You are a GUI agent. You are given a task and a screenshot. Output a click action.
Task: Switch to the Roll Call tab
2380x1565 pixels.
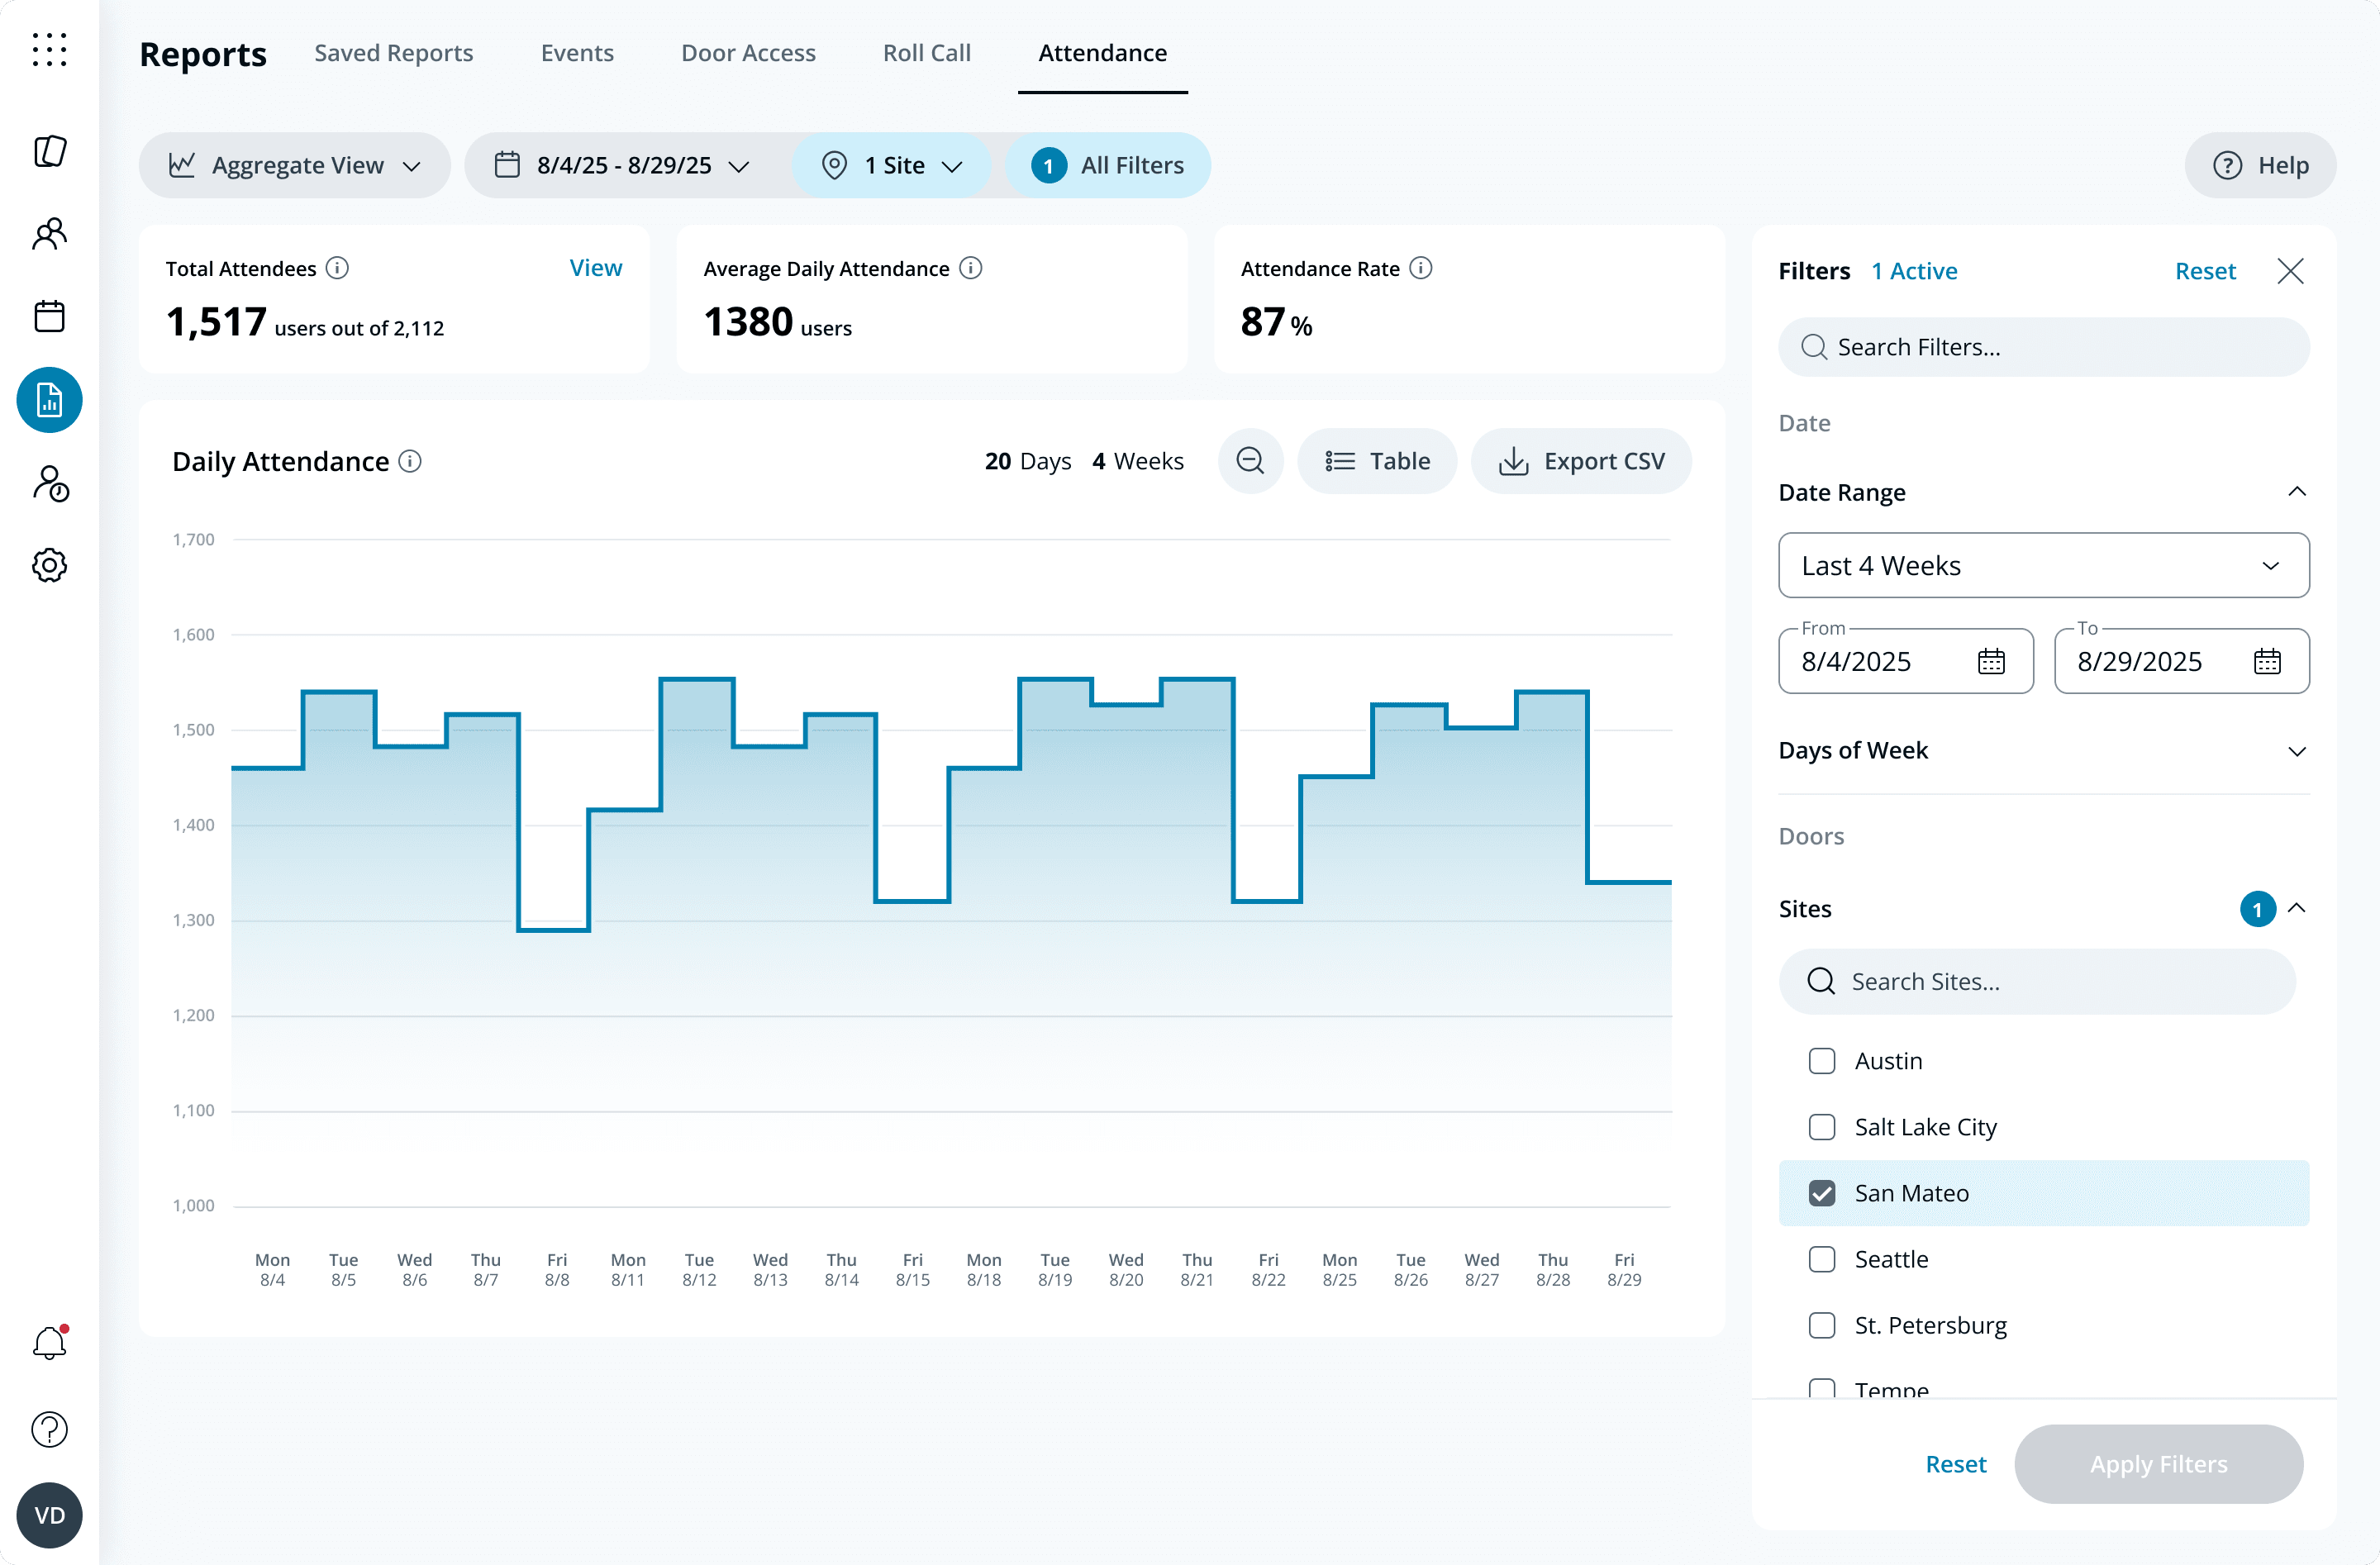coord(926,53)
